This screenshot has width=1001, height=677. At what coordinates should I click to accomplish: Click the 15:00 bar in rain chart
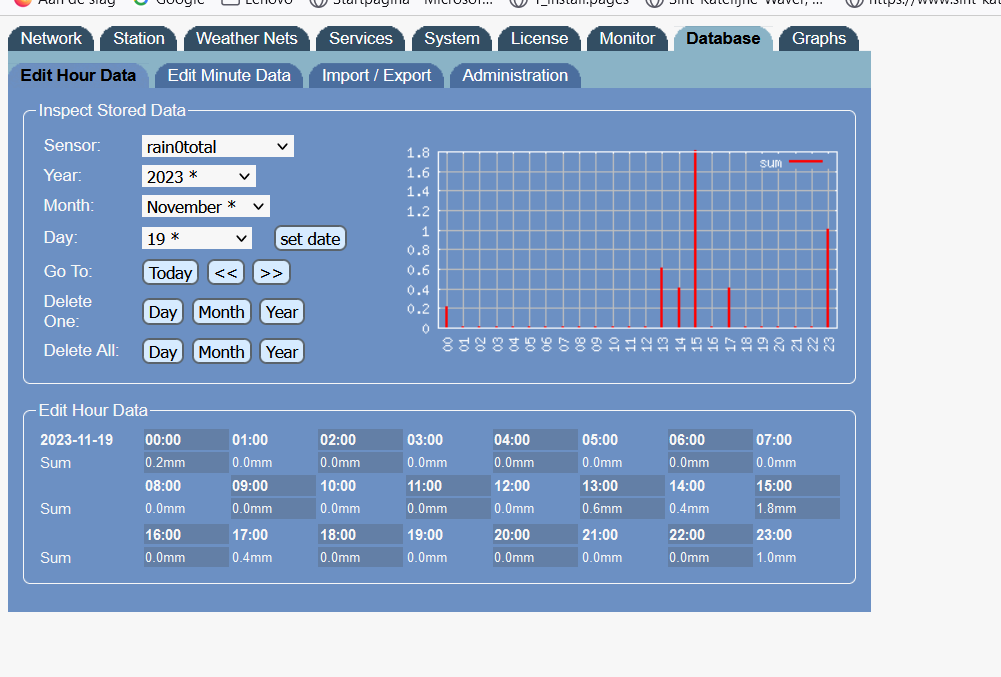pos(695,240)
